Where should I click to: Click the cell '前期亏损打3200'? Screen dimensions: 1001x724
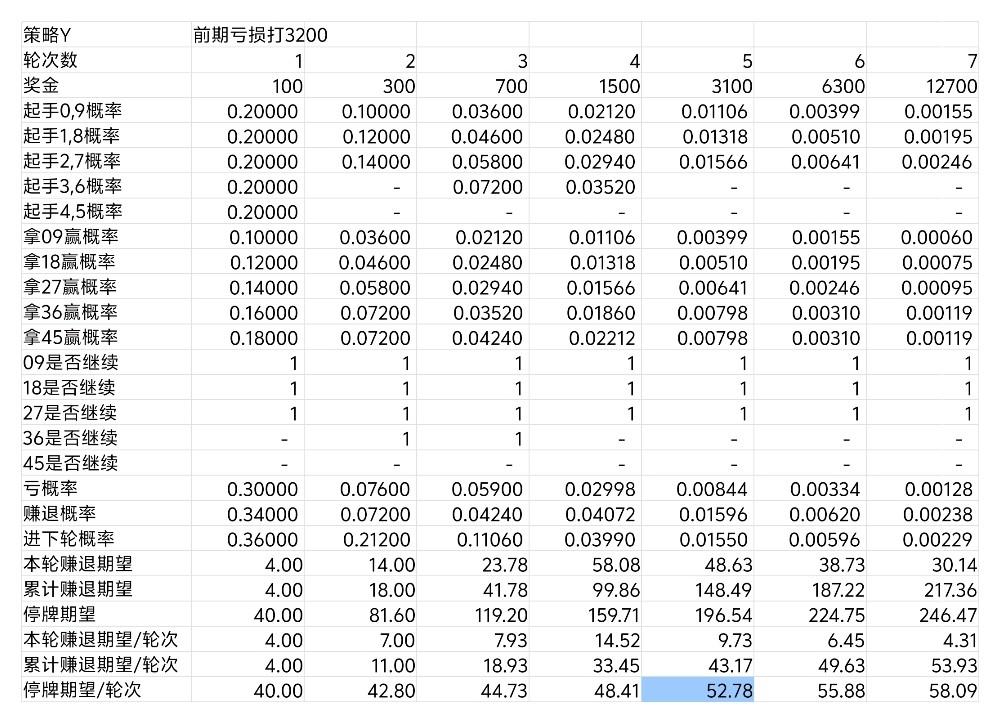(x=260, y=35)
